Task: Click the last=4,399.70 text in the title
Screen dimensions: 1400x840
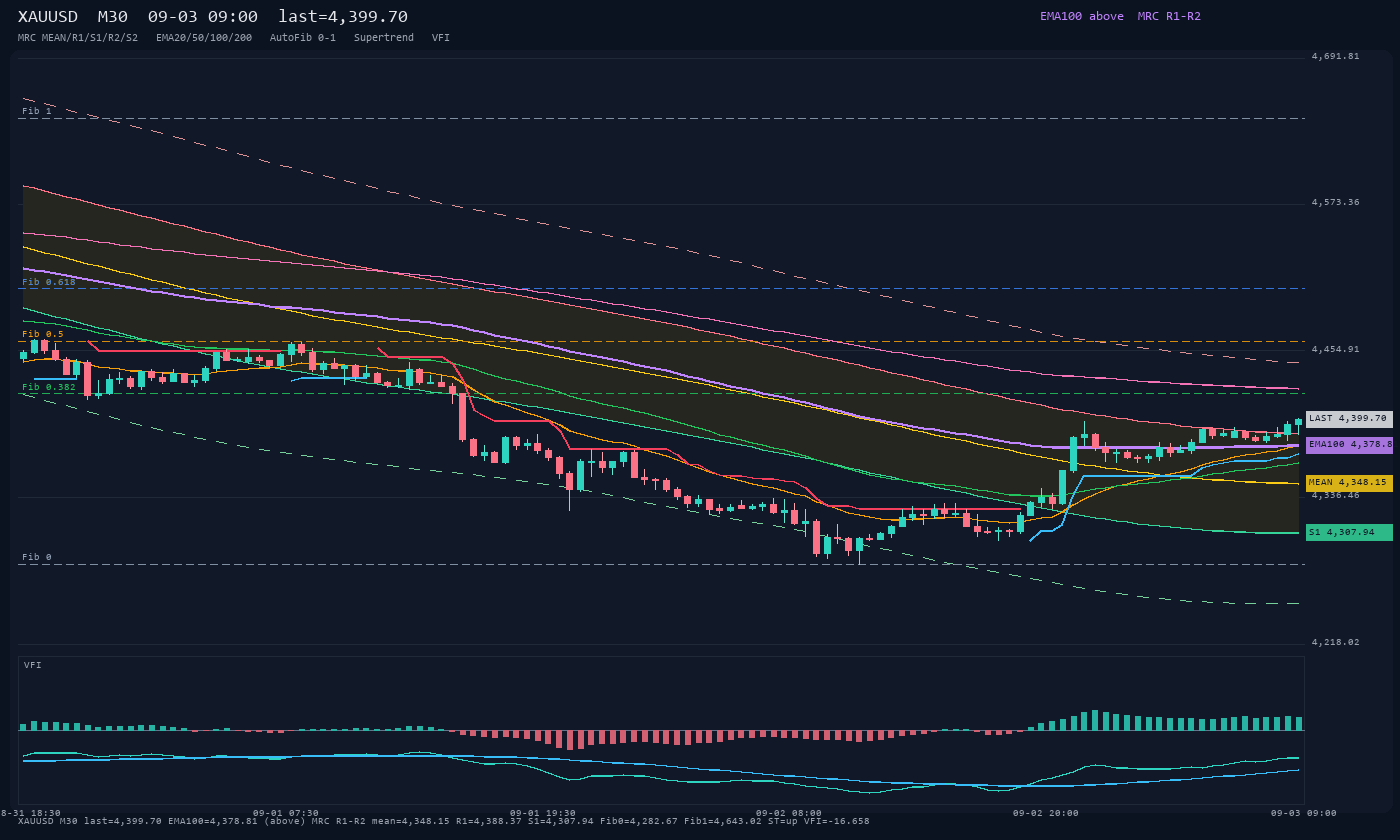Action: [343, 17]
